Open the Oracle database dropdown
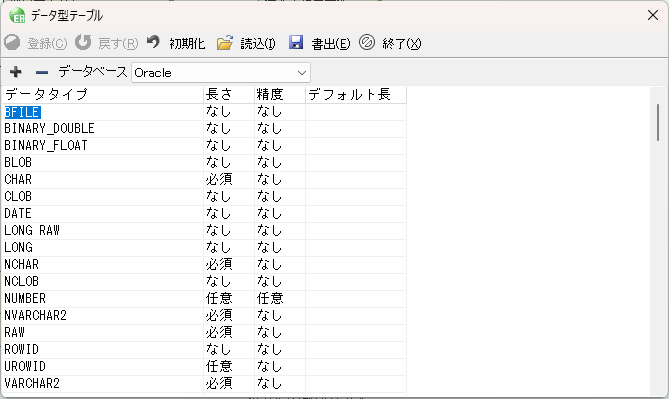Viewport: 669px width, 399px height. (x=221, y=73)
